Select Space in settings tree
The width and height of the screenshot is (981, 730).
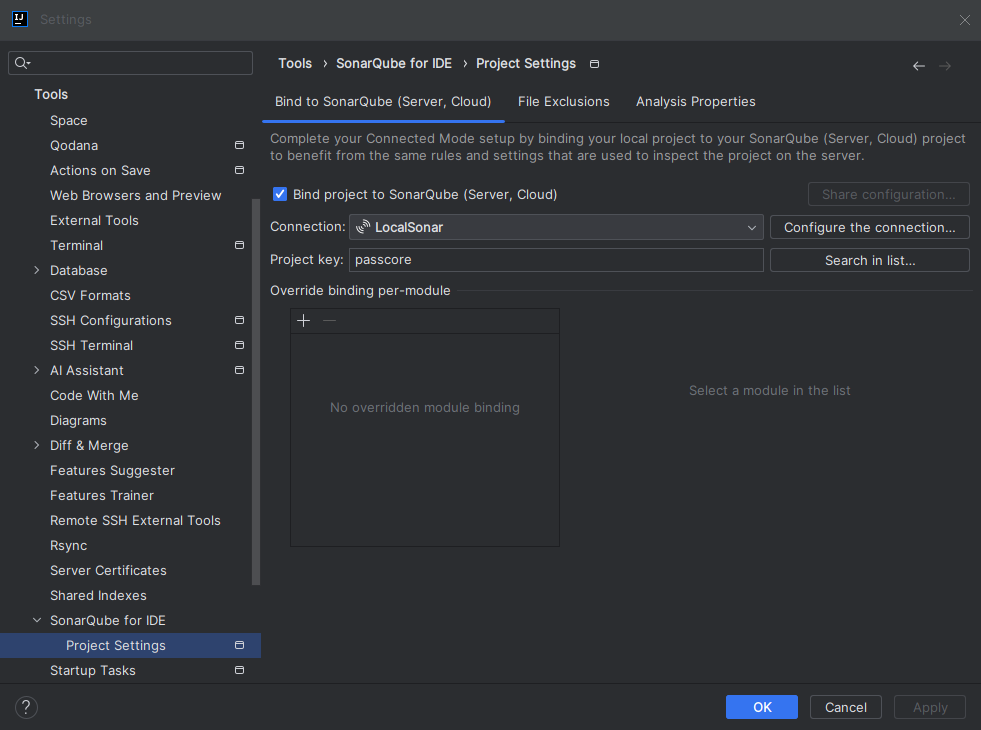click(69, 121)
